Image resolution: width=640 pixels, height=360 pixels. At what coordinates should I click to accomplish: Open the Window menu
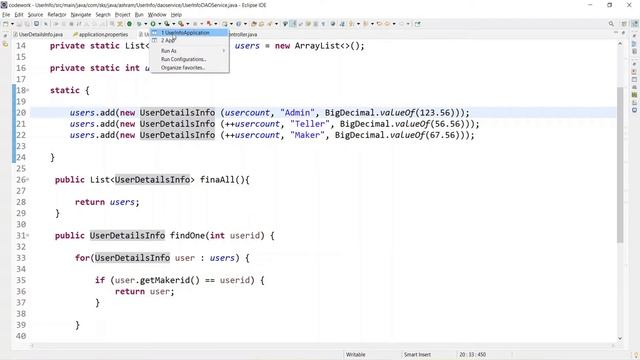click(x=157, y=14)
